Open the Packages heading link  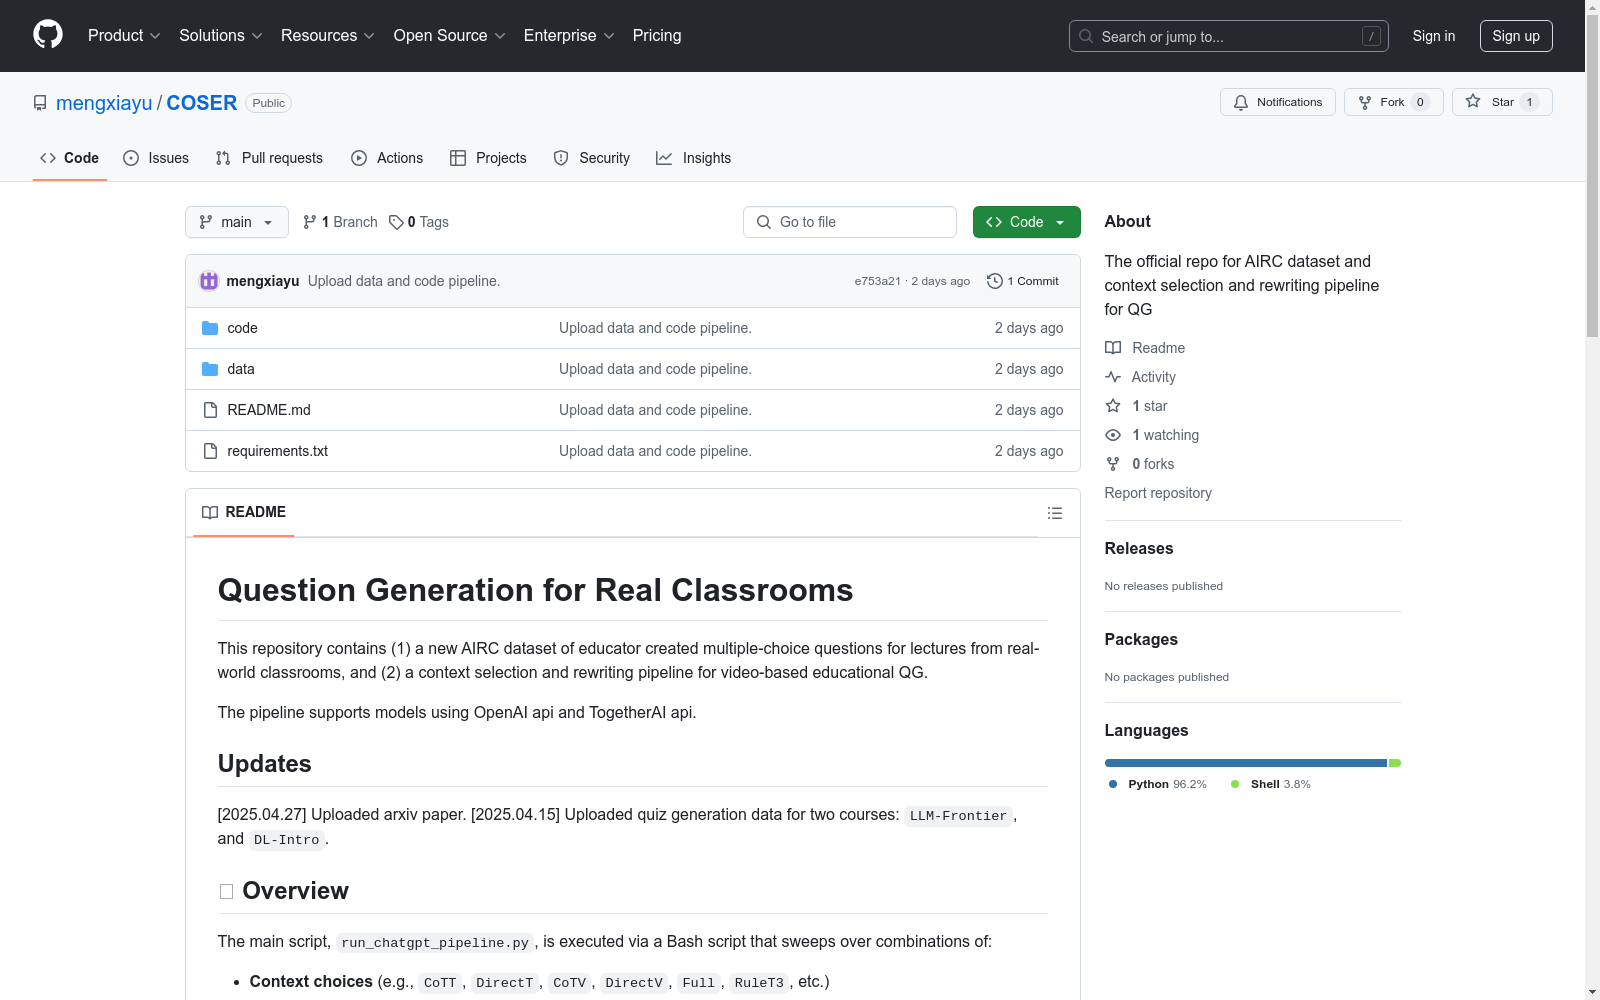1141,639
